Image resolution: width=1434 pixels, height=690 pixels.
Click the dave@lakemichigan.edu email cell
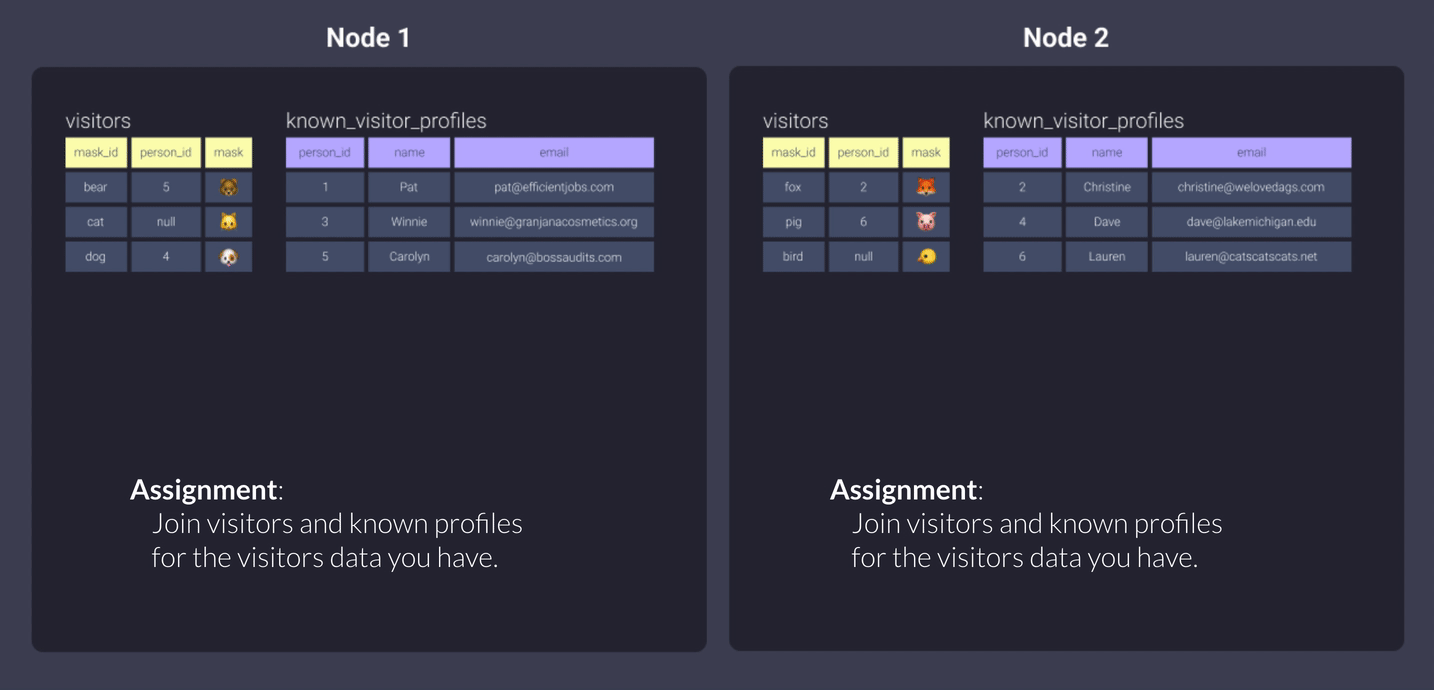click(1251, 222)
